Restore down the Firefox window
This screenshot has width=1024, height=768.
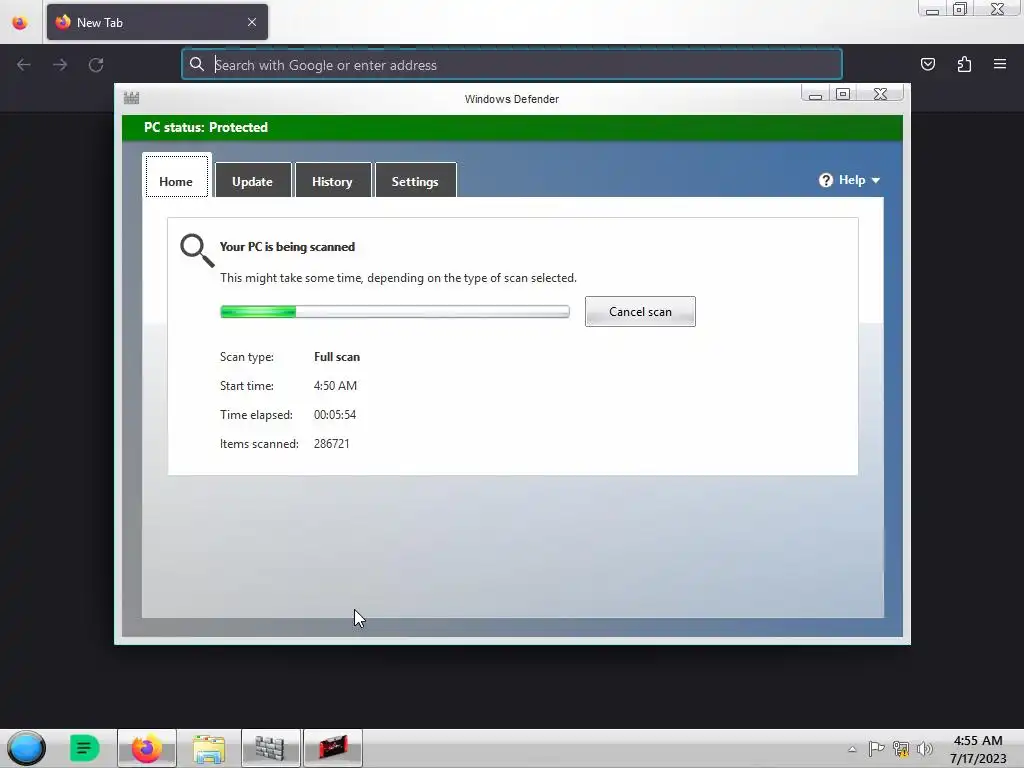coord(960,9)
